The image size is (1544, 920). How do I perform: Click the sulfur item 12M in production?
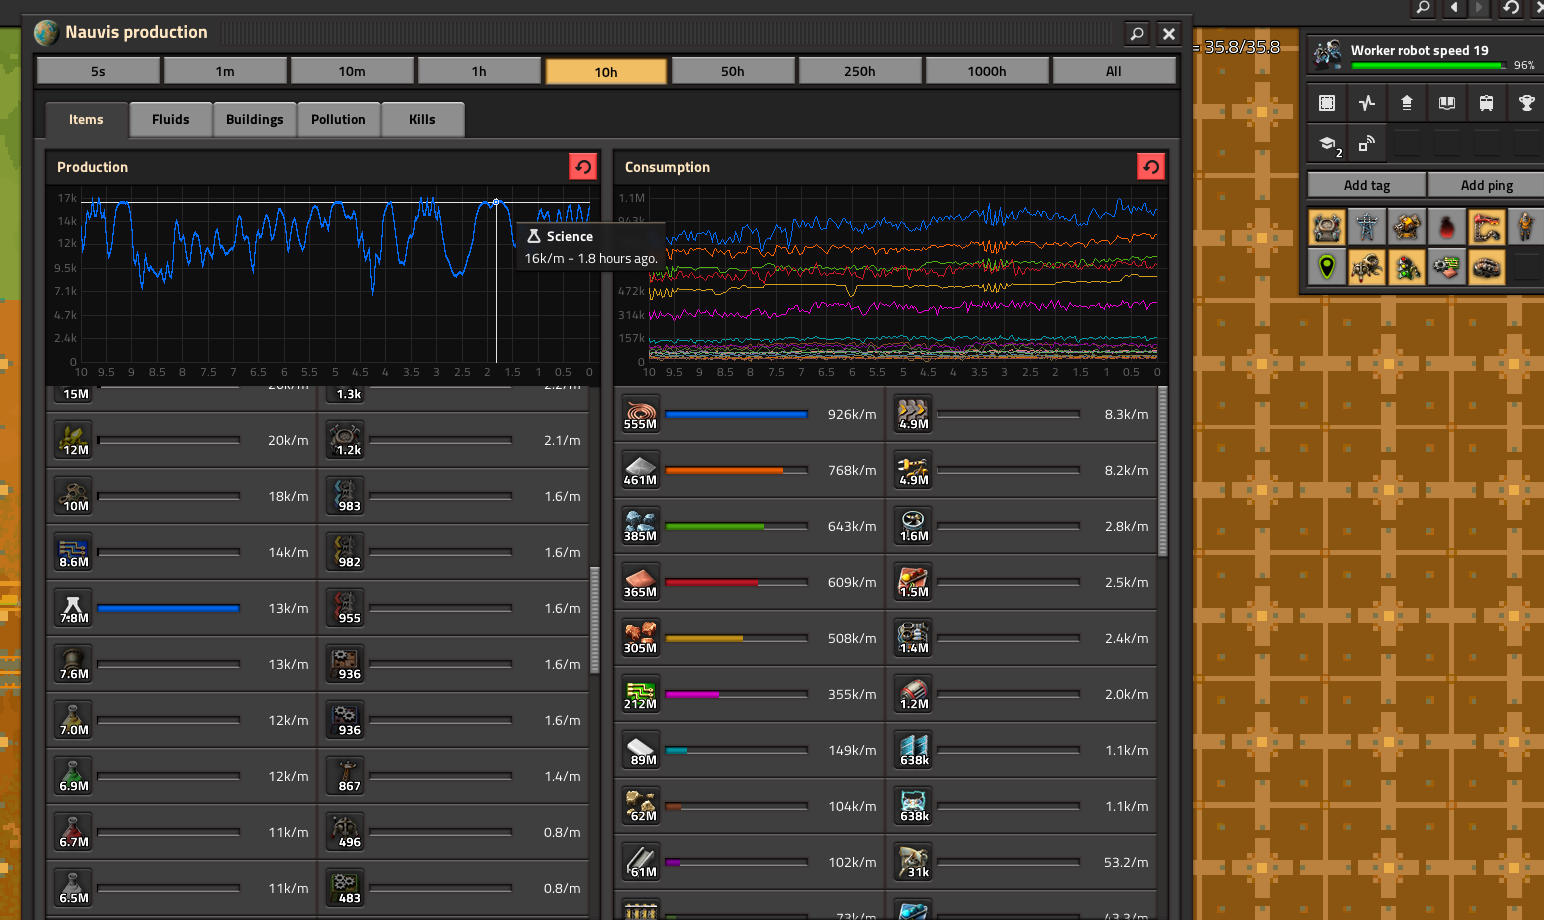click(x=73, y=440)
